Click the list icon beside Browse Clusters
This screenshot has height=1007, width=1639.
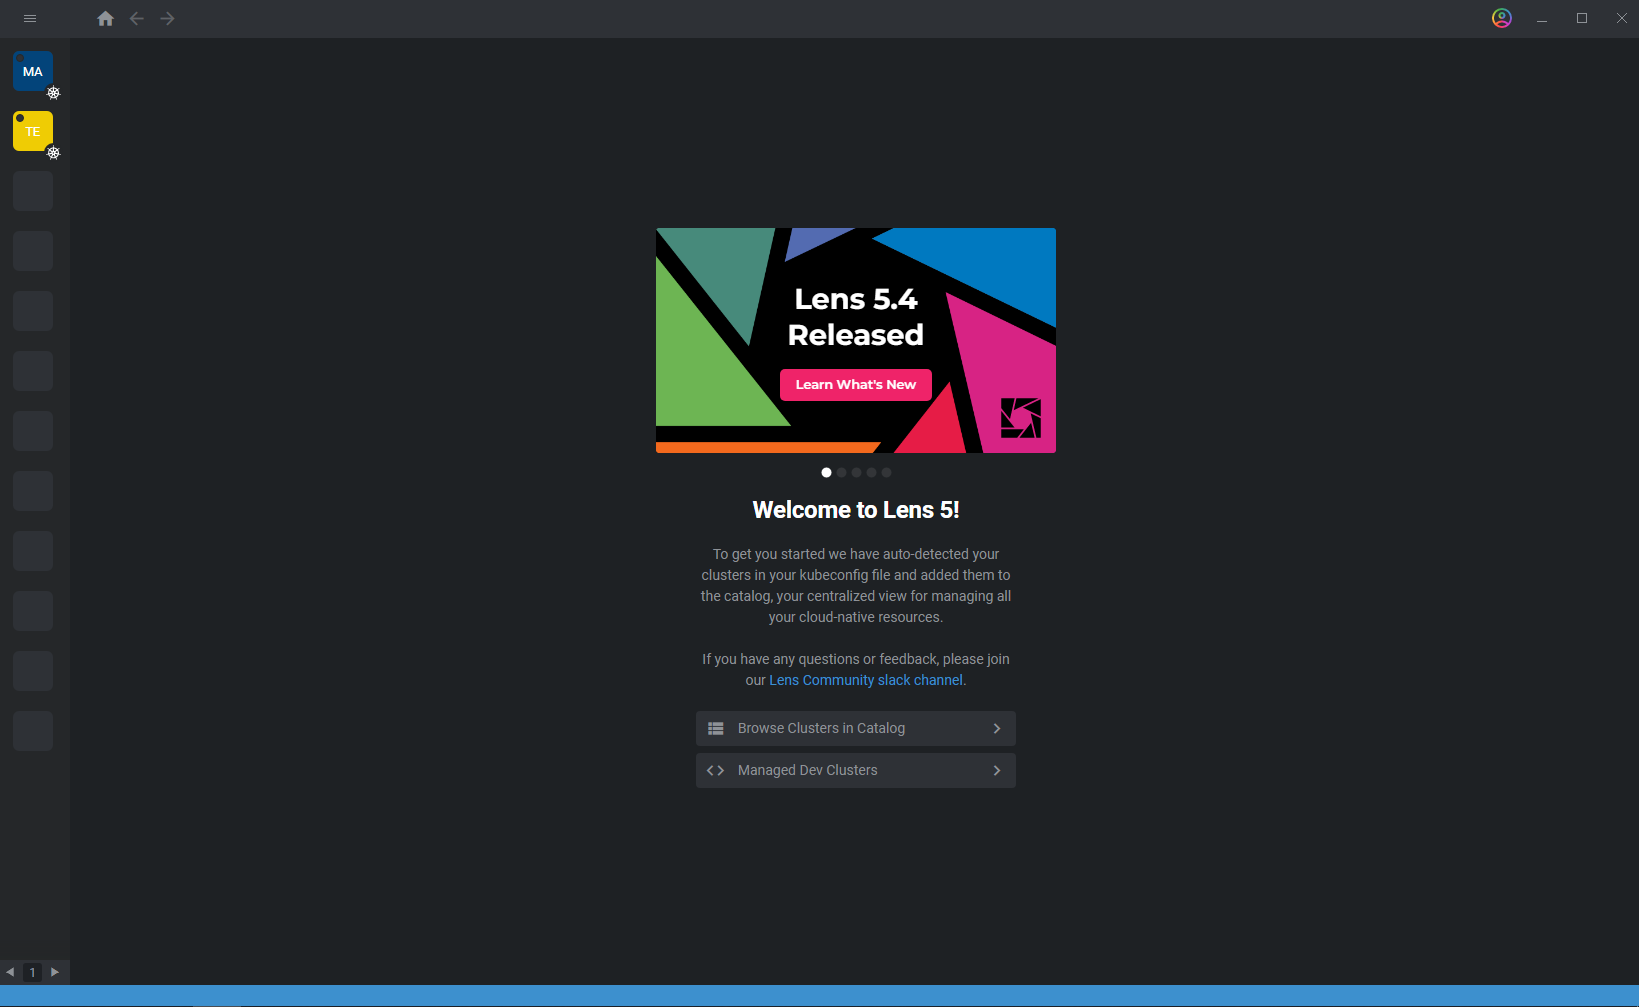point(716,728)
